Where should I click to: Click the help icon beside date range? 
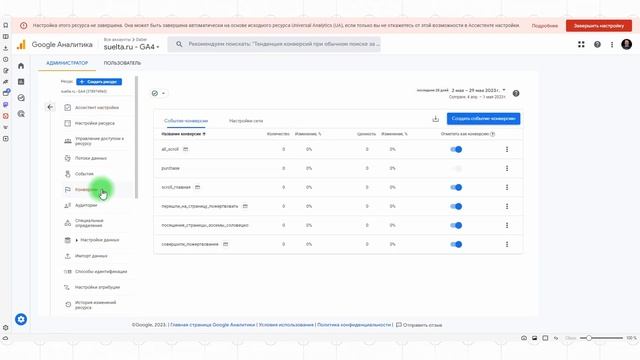coord(516,93)
